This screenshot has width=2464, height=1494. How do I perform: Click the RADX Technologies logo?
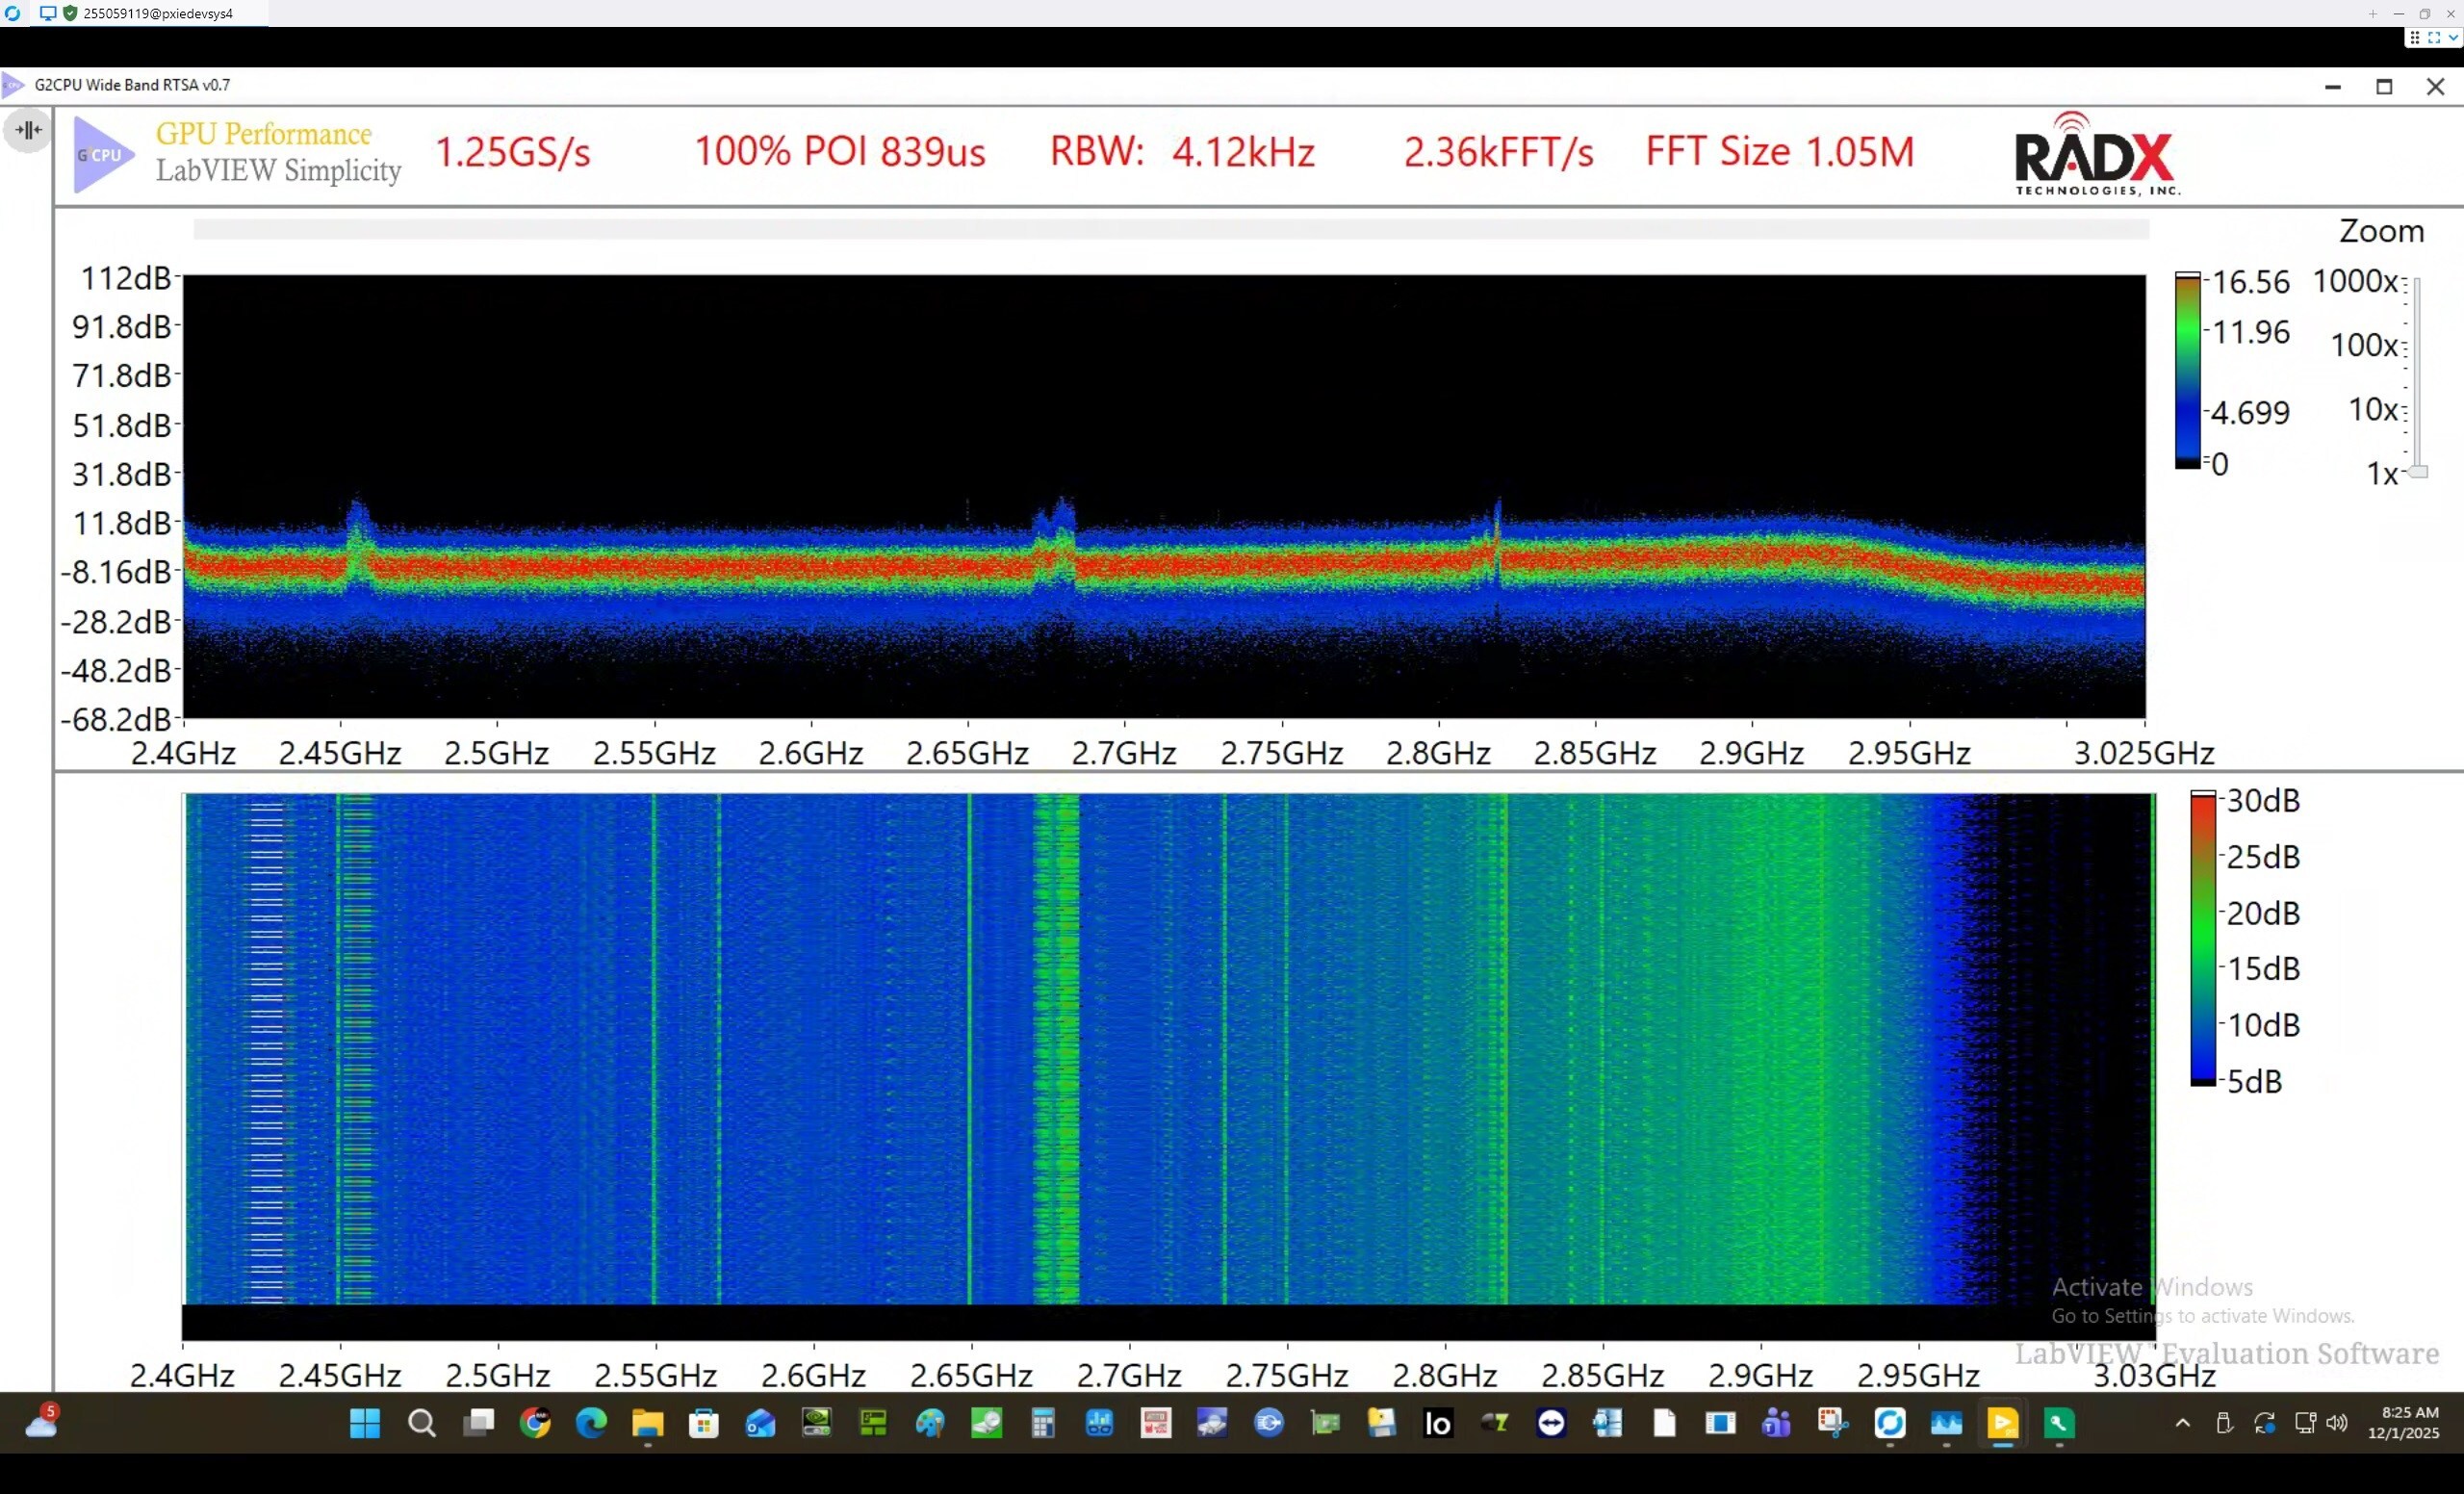point(2096,155)
